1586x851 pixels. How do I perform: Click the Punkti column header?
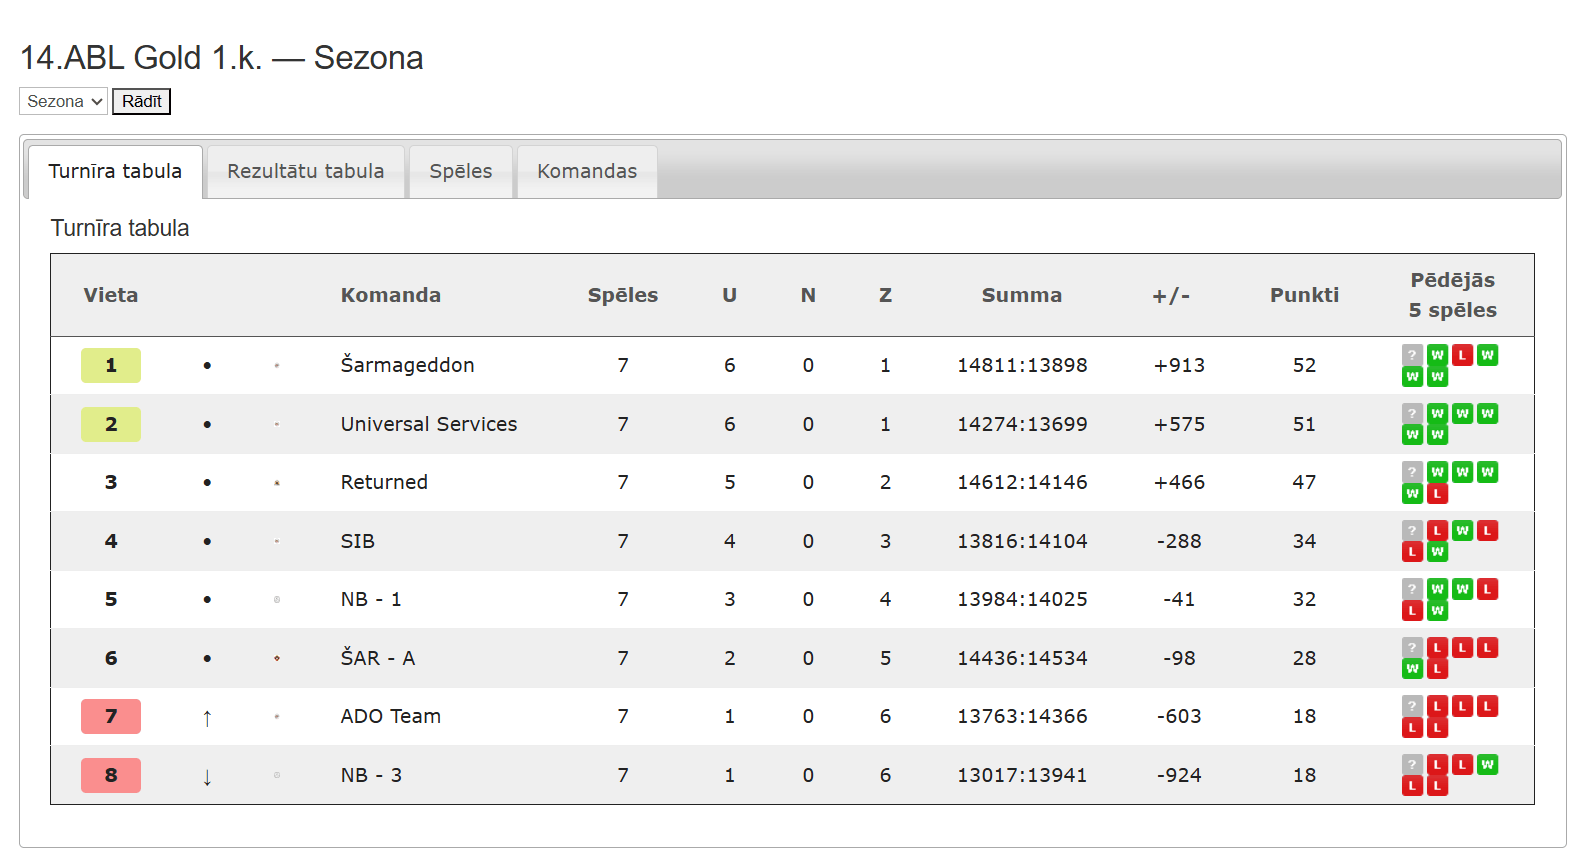tap(1304, 295)
